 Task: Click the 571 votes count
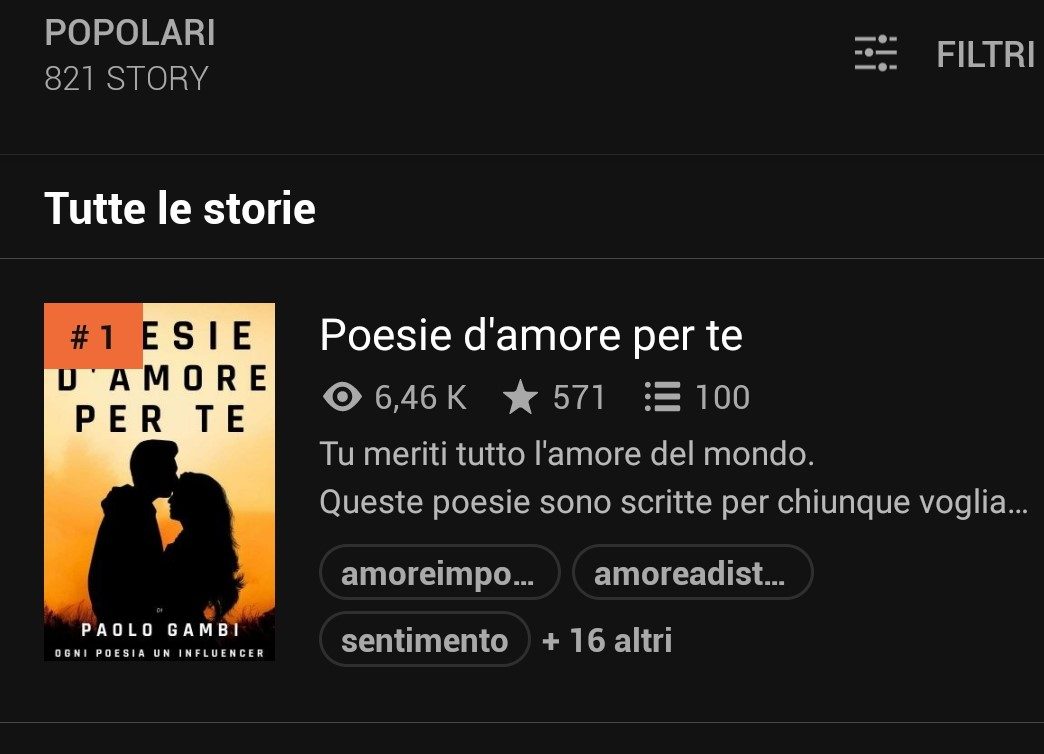click(579, 398)
